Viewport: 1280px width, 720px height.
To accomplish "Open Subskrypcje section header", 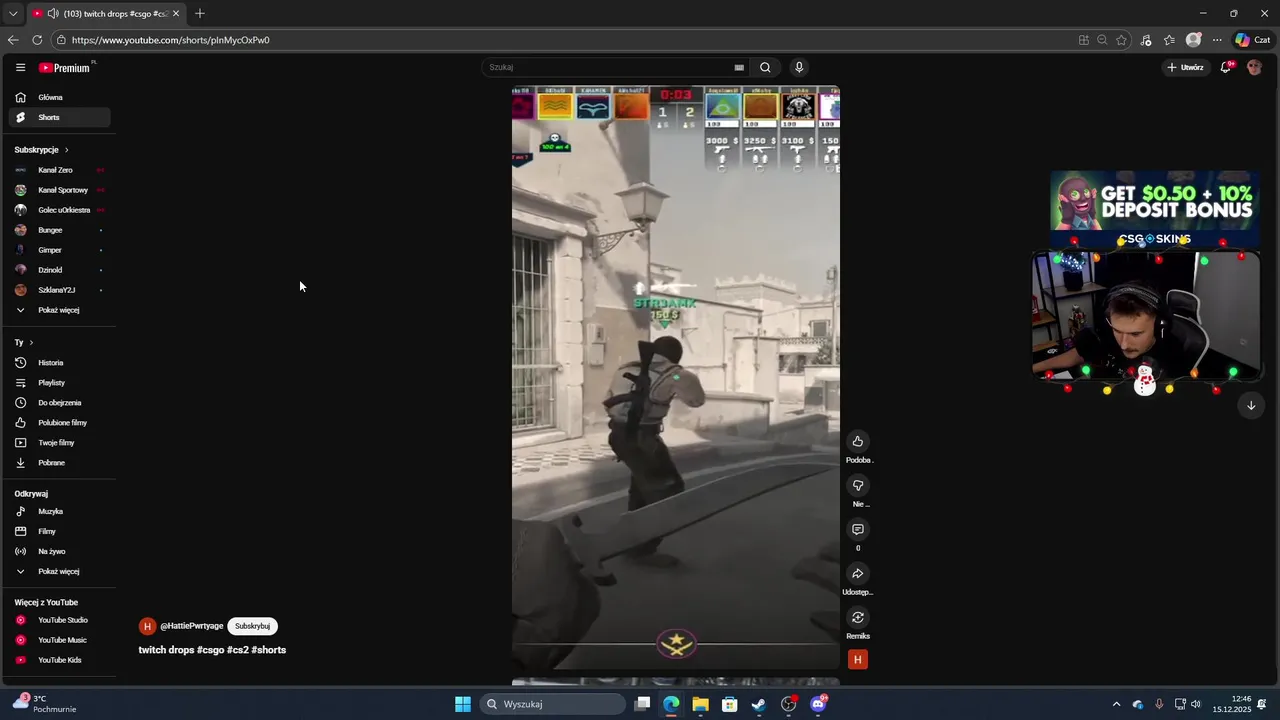I will click(x=41, y=150).
